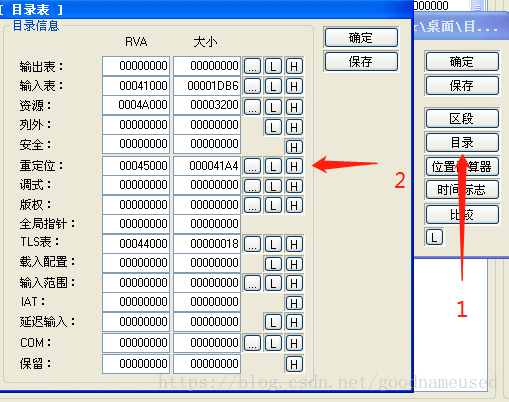
Task: Click the H button in 版权 row
Action: click(x=294, y=205)
